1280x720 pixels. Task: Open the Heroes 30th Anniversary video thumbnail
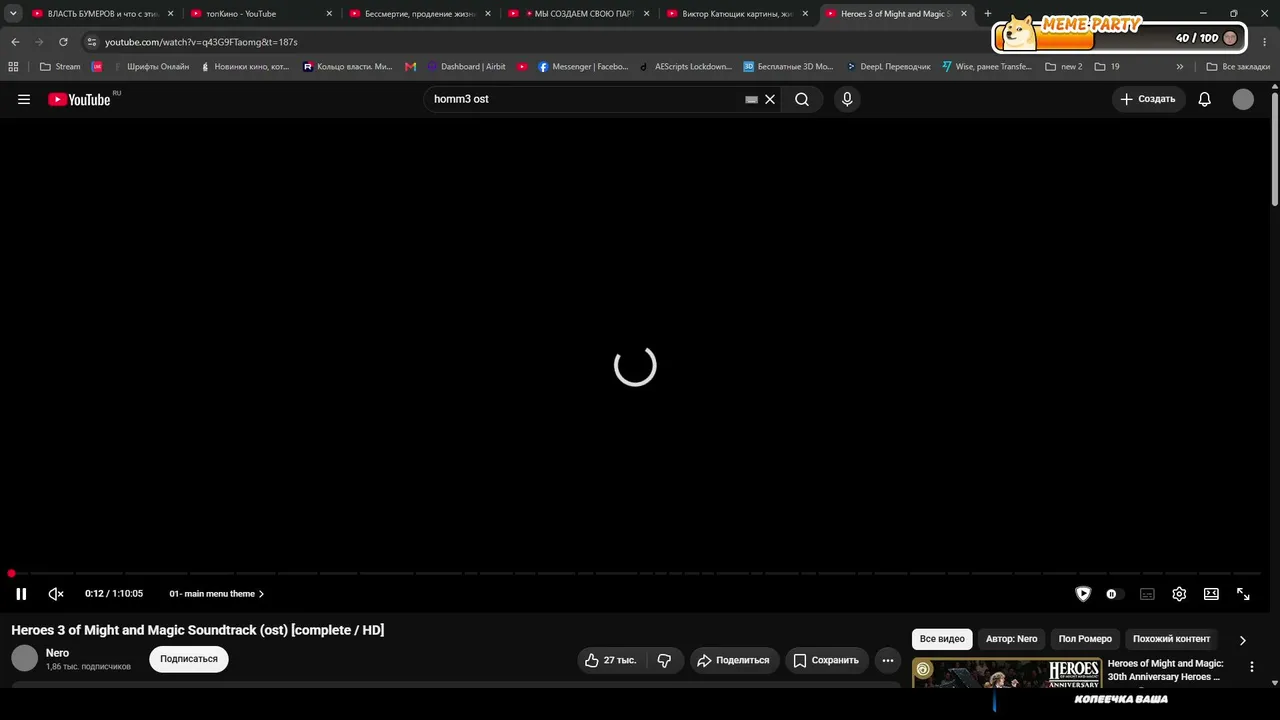pos(1006,672)
